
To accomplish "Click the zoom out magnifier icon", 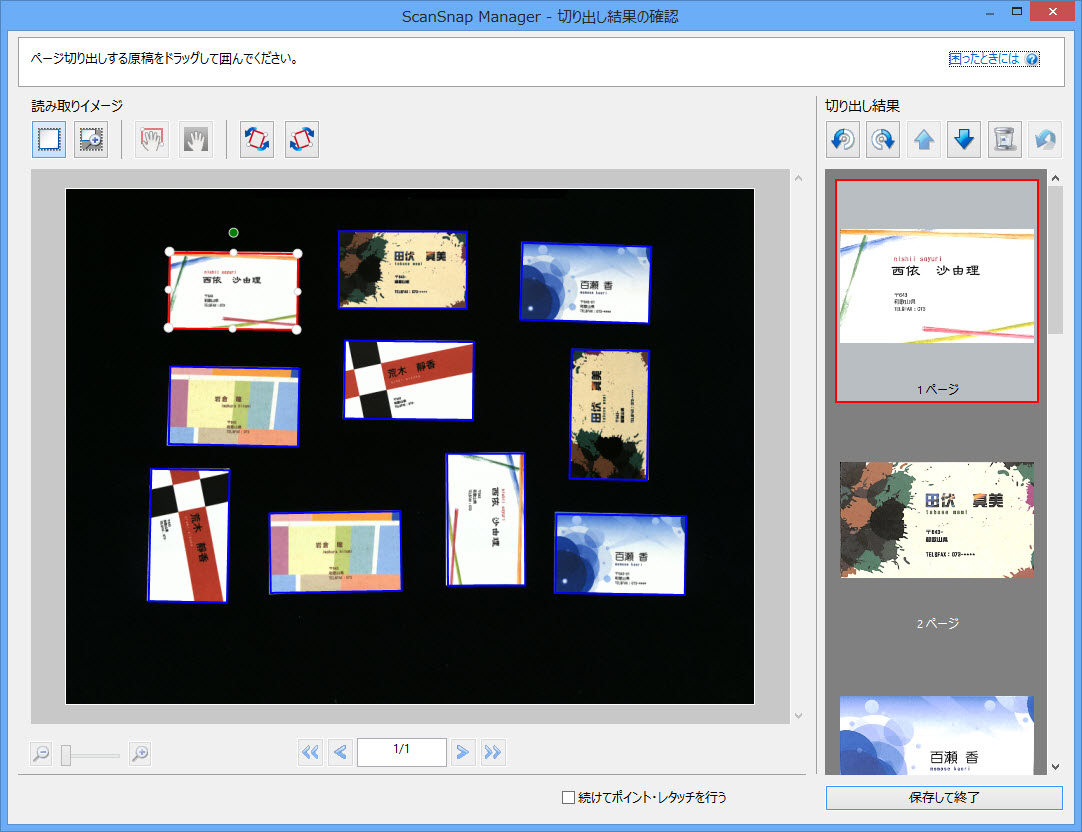I will [41, 754].
